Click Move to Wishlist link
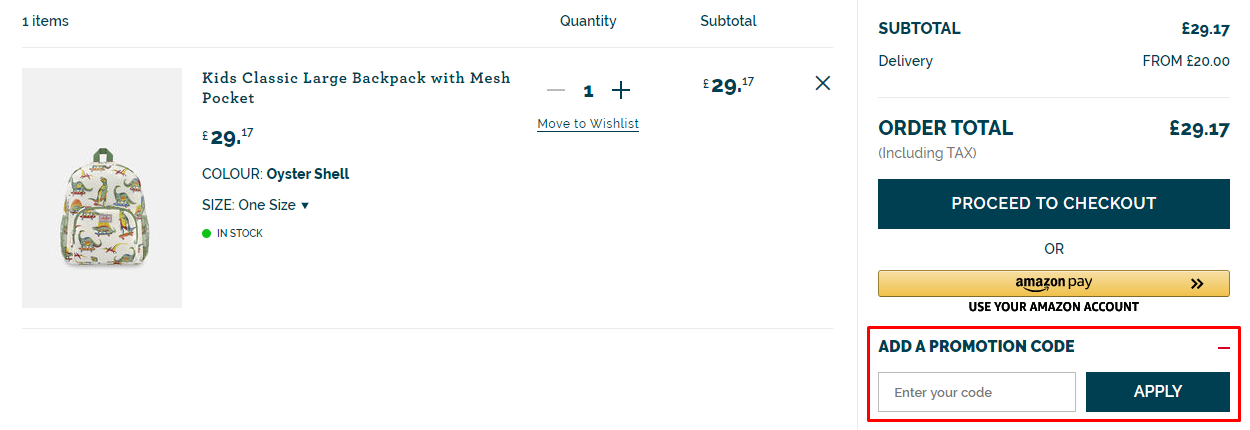The width and height of the screenshot is (1250, 430). point(588,124)
